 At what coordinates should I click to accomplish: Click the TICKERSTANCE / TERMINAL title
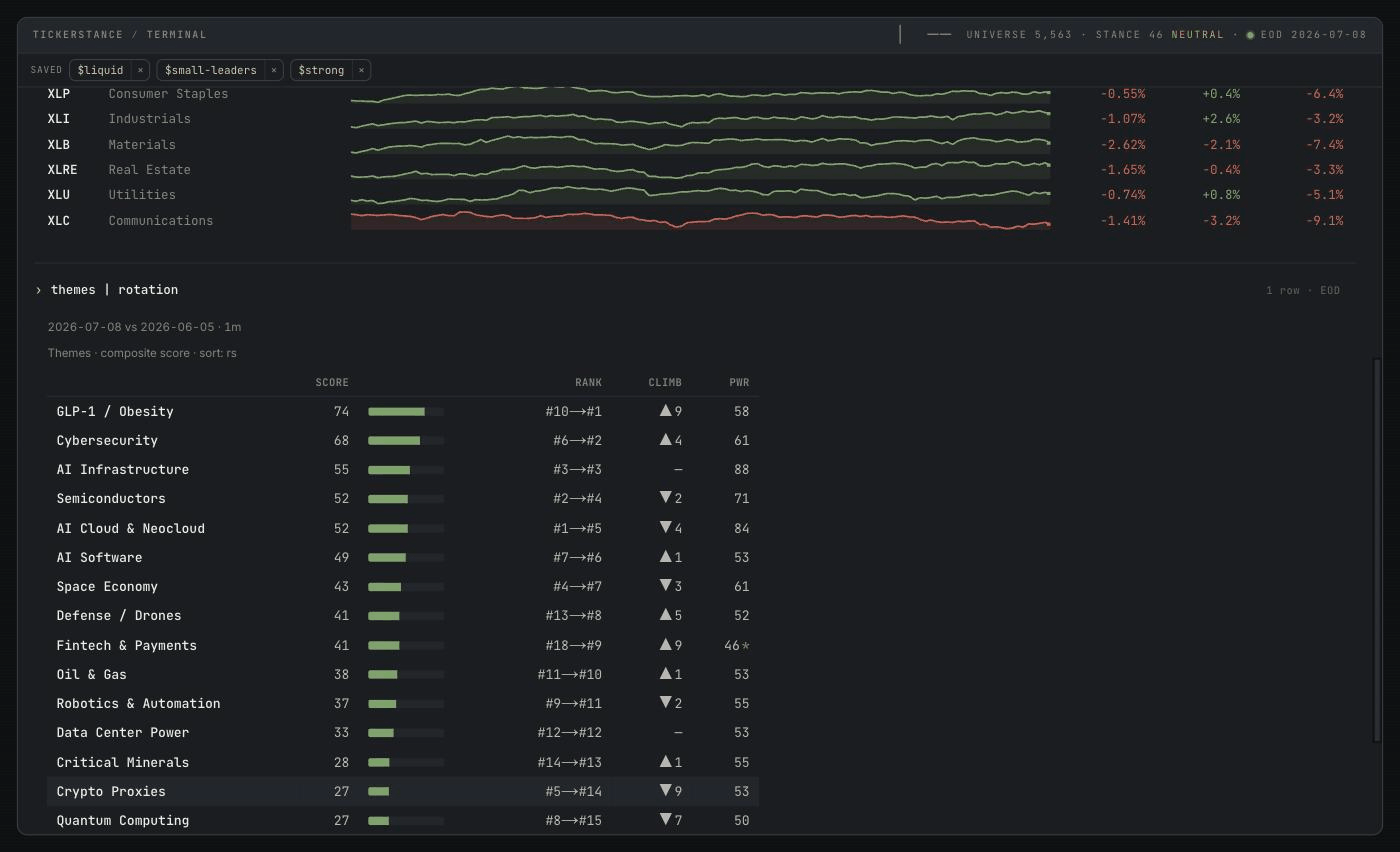[120, 35]
